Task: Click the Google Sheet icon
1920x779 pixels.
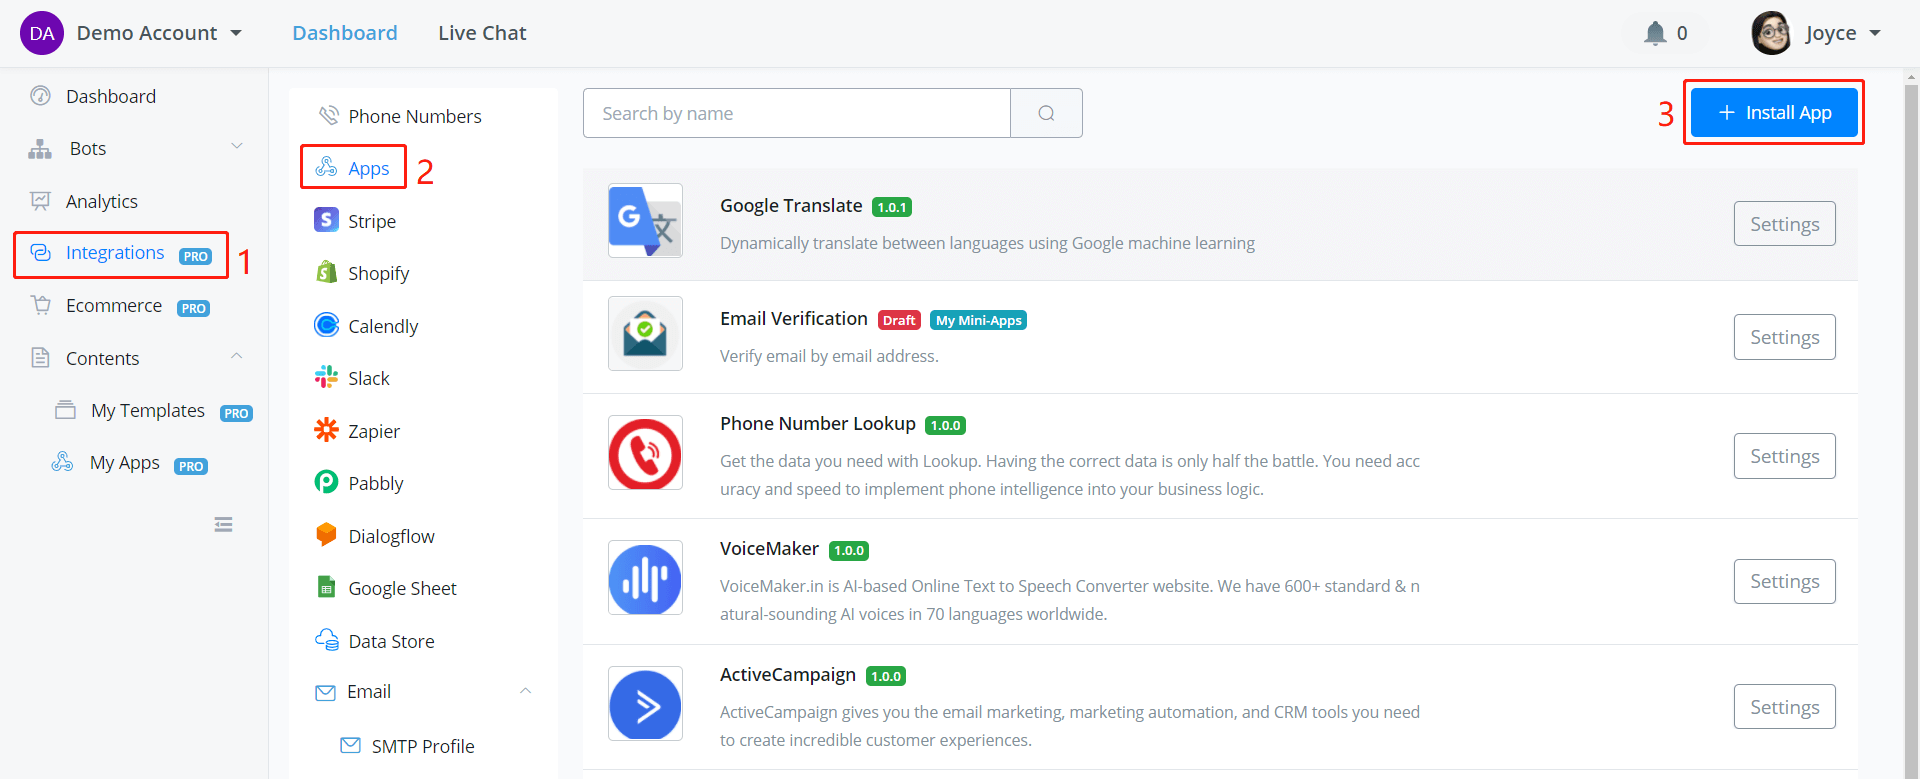Action: click(x=326, y=587)
